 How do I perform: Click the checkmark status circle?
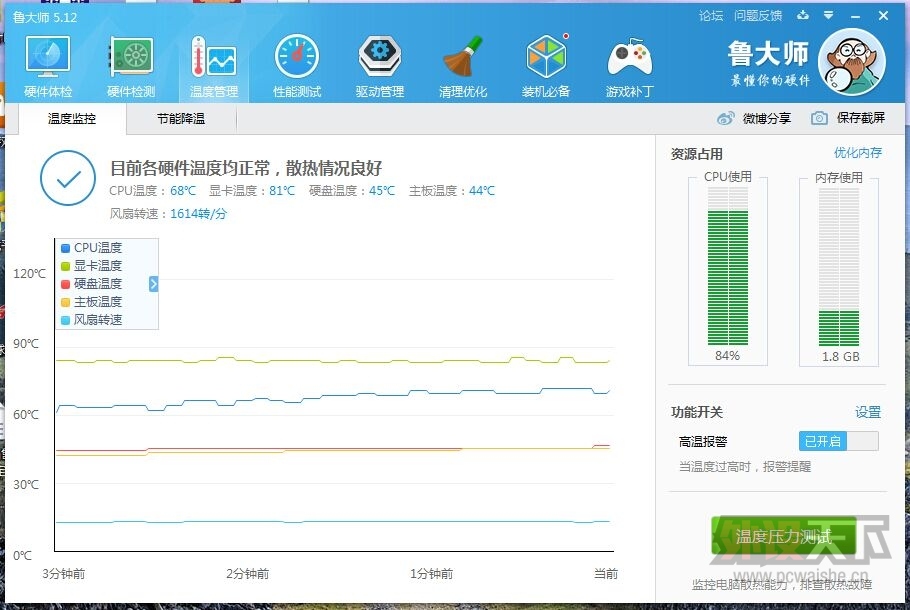[x=68, y=178]
